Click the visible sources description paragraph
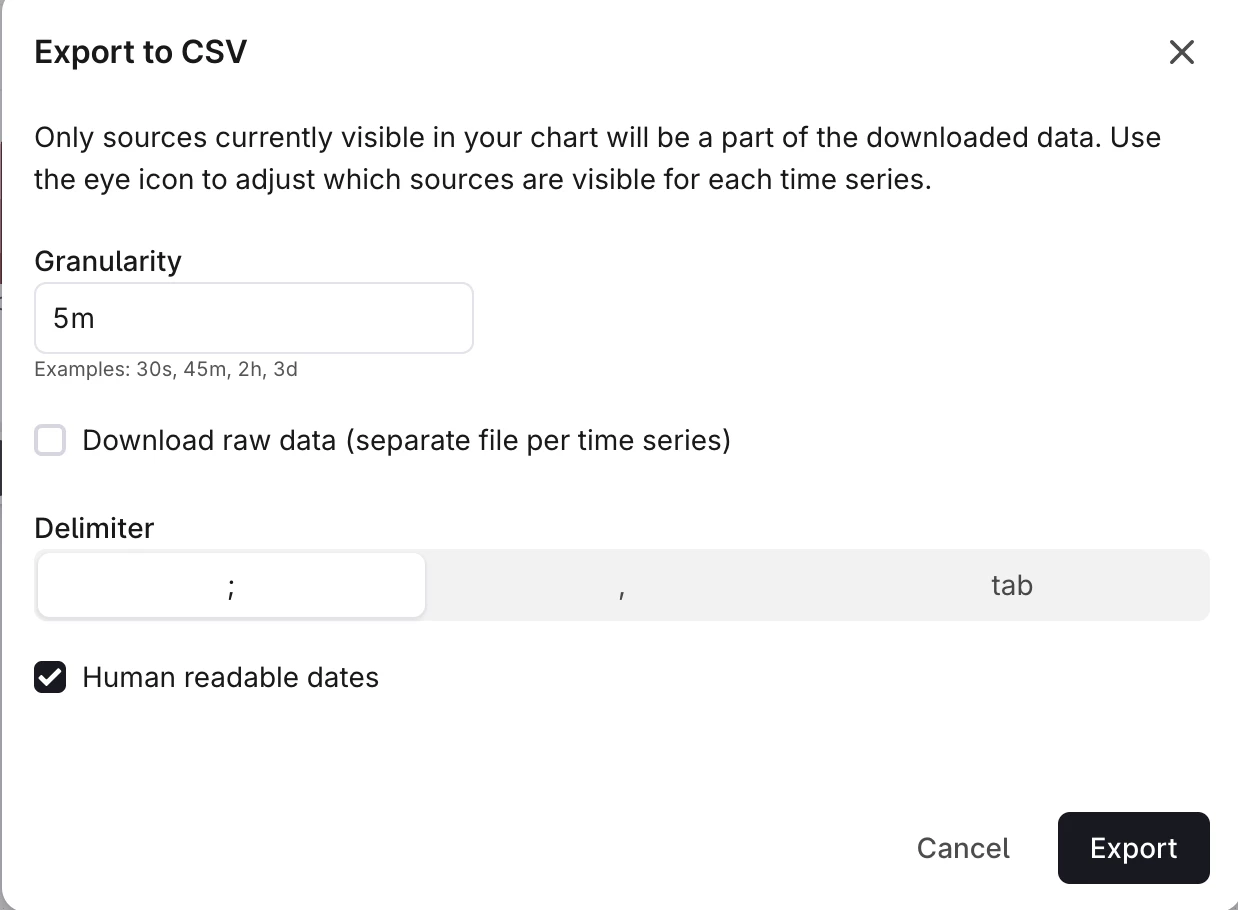This screenshot has height=910, width=1238. coord(597,159)
